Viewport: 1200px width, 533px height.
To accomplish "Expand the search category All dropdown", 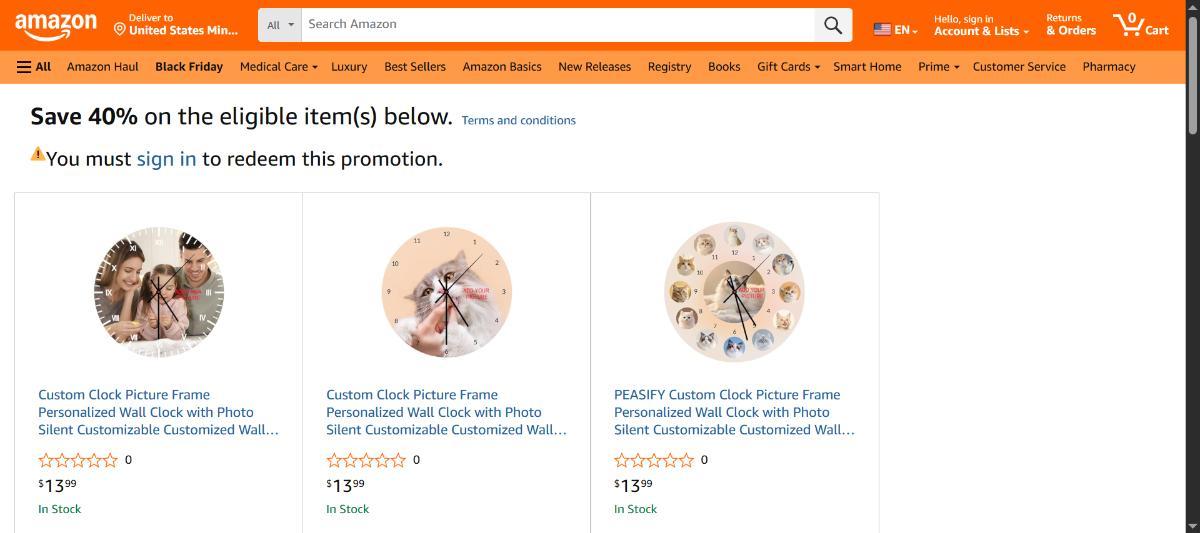I will [x=281, y=25].
